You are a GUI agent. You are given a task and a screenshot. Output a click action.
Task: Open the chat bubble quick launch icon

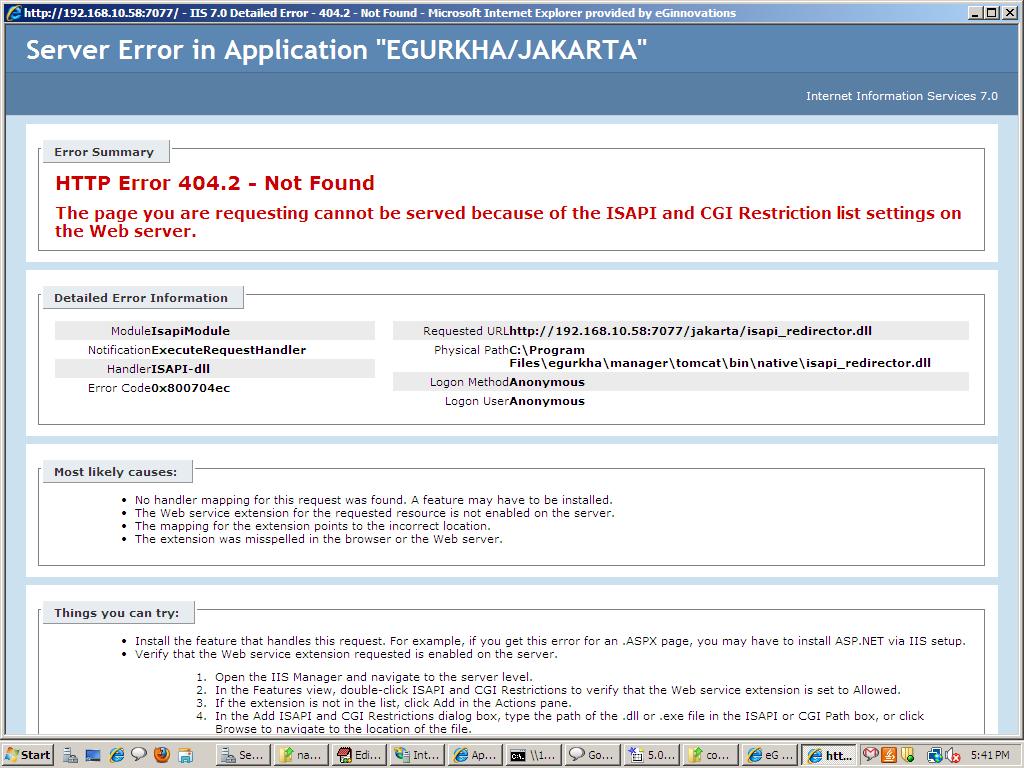(x=139, y=755)
